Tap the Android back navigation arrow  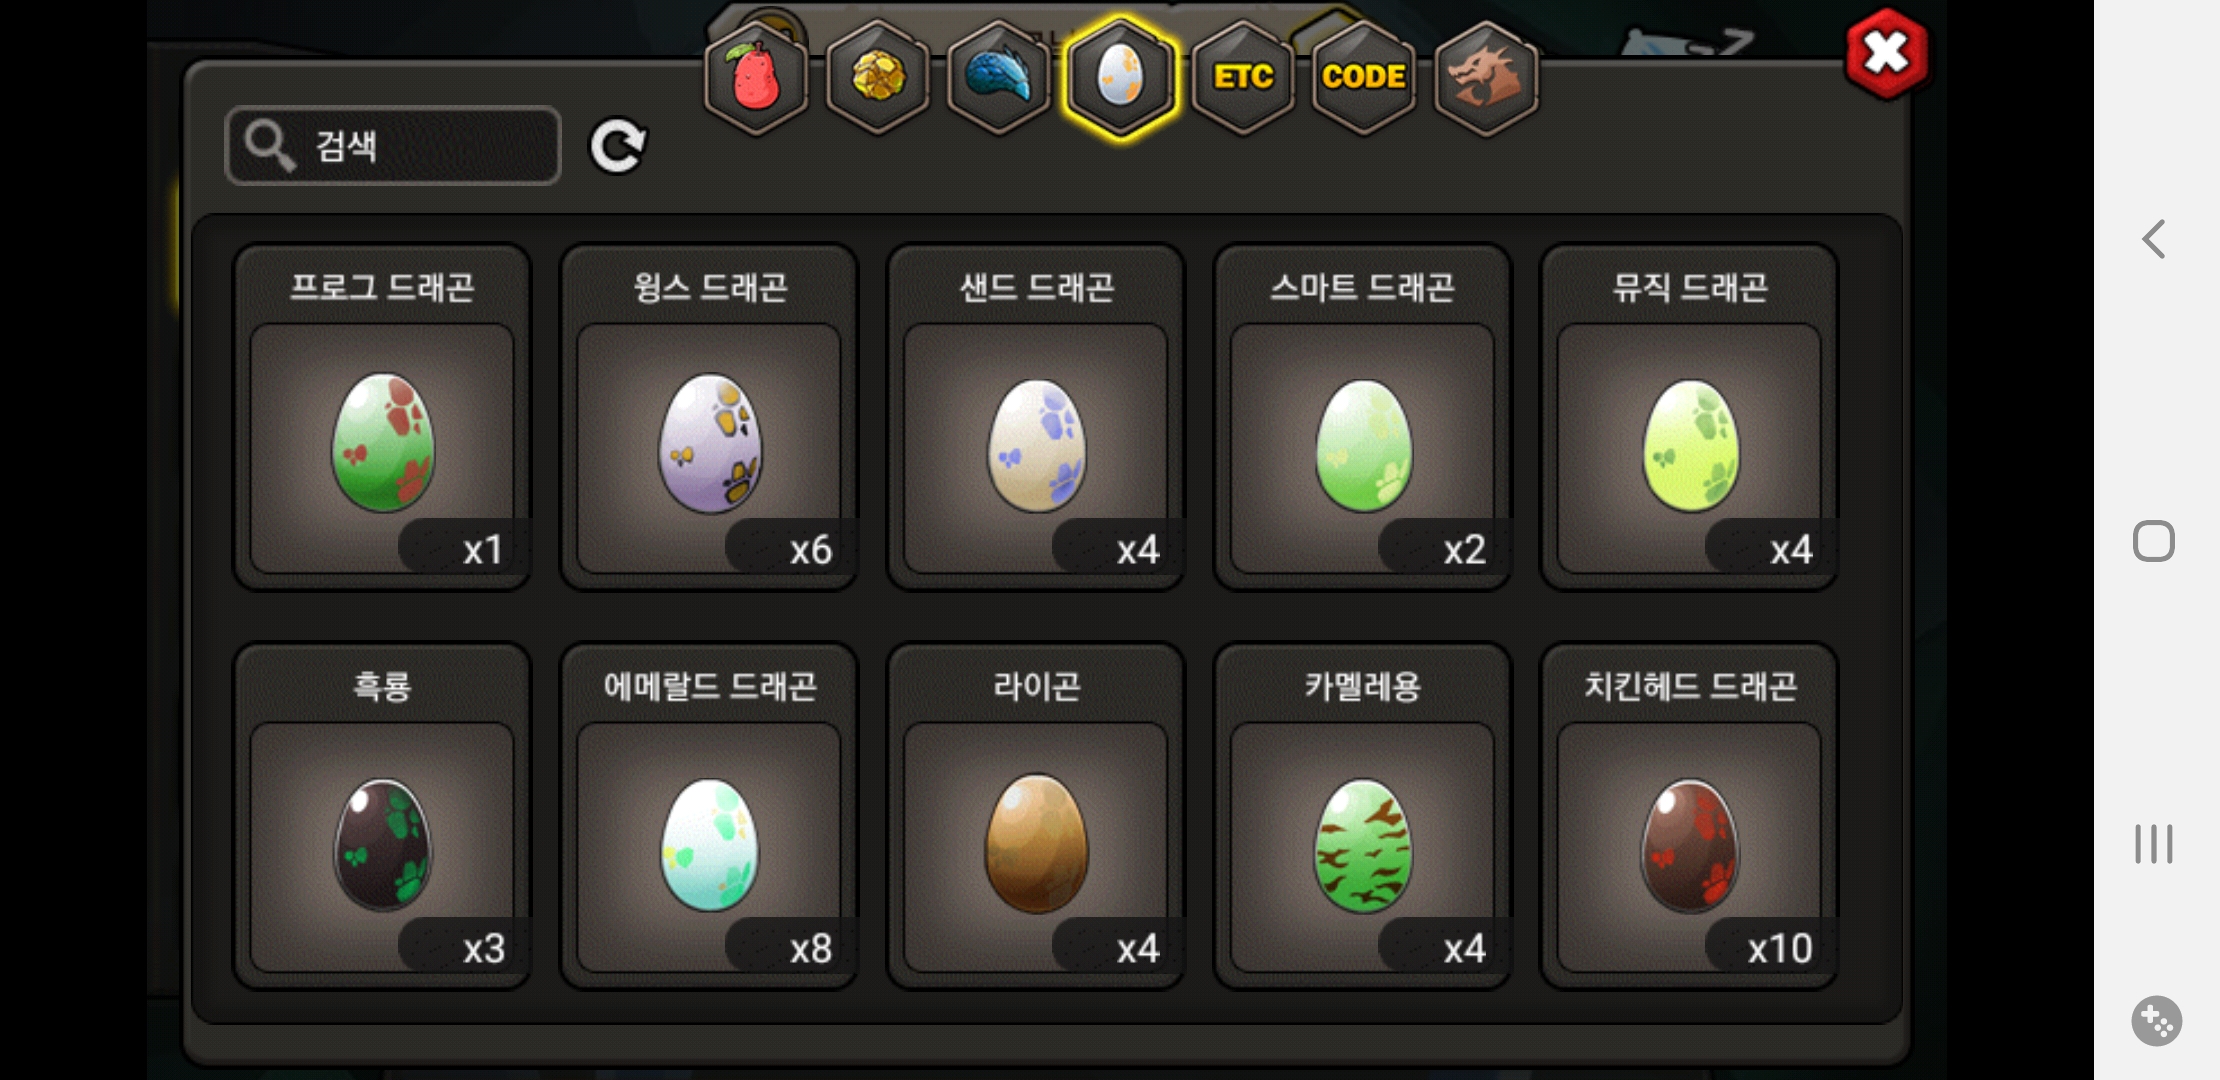pos(2154,239)
